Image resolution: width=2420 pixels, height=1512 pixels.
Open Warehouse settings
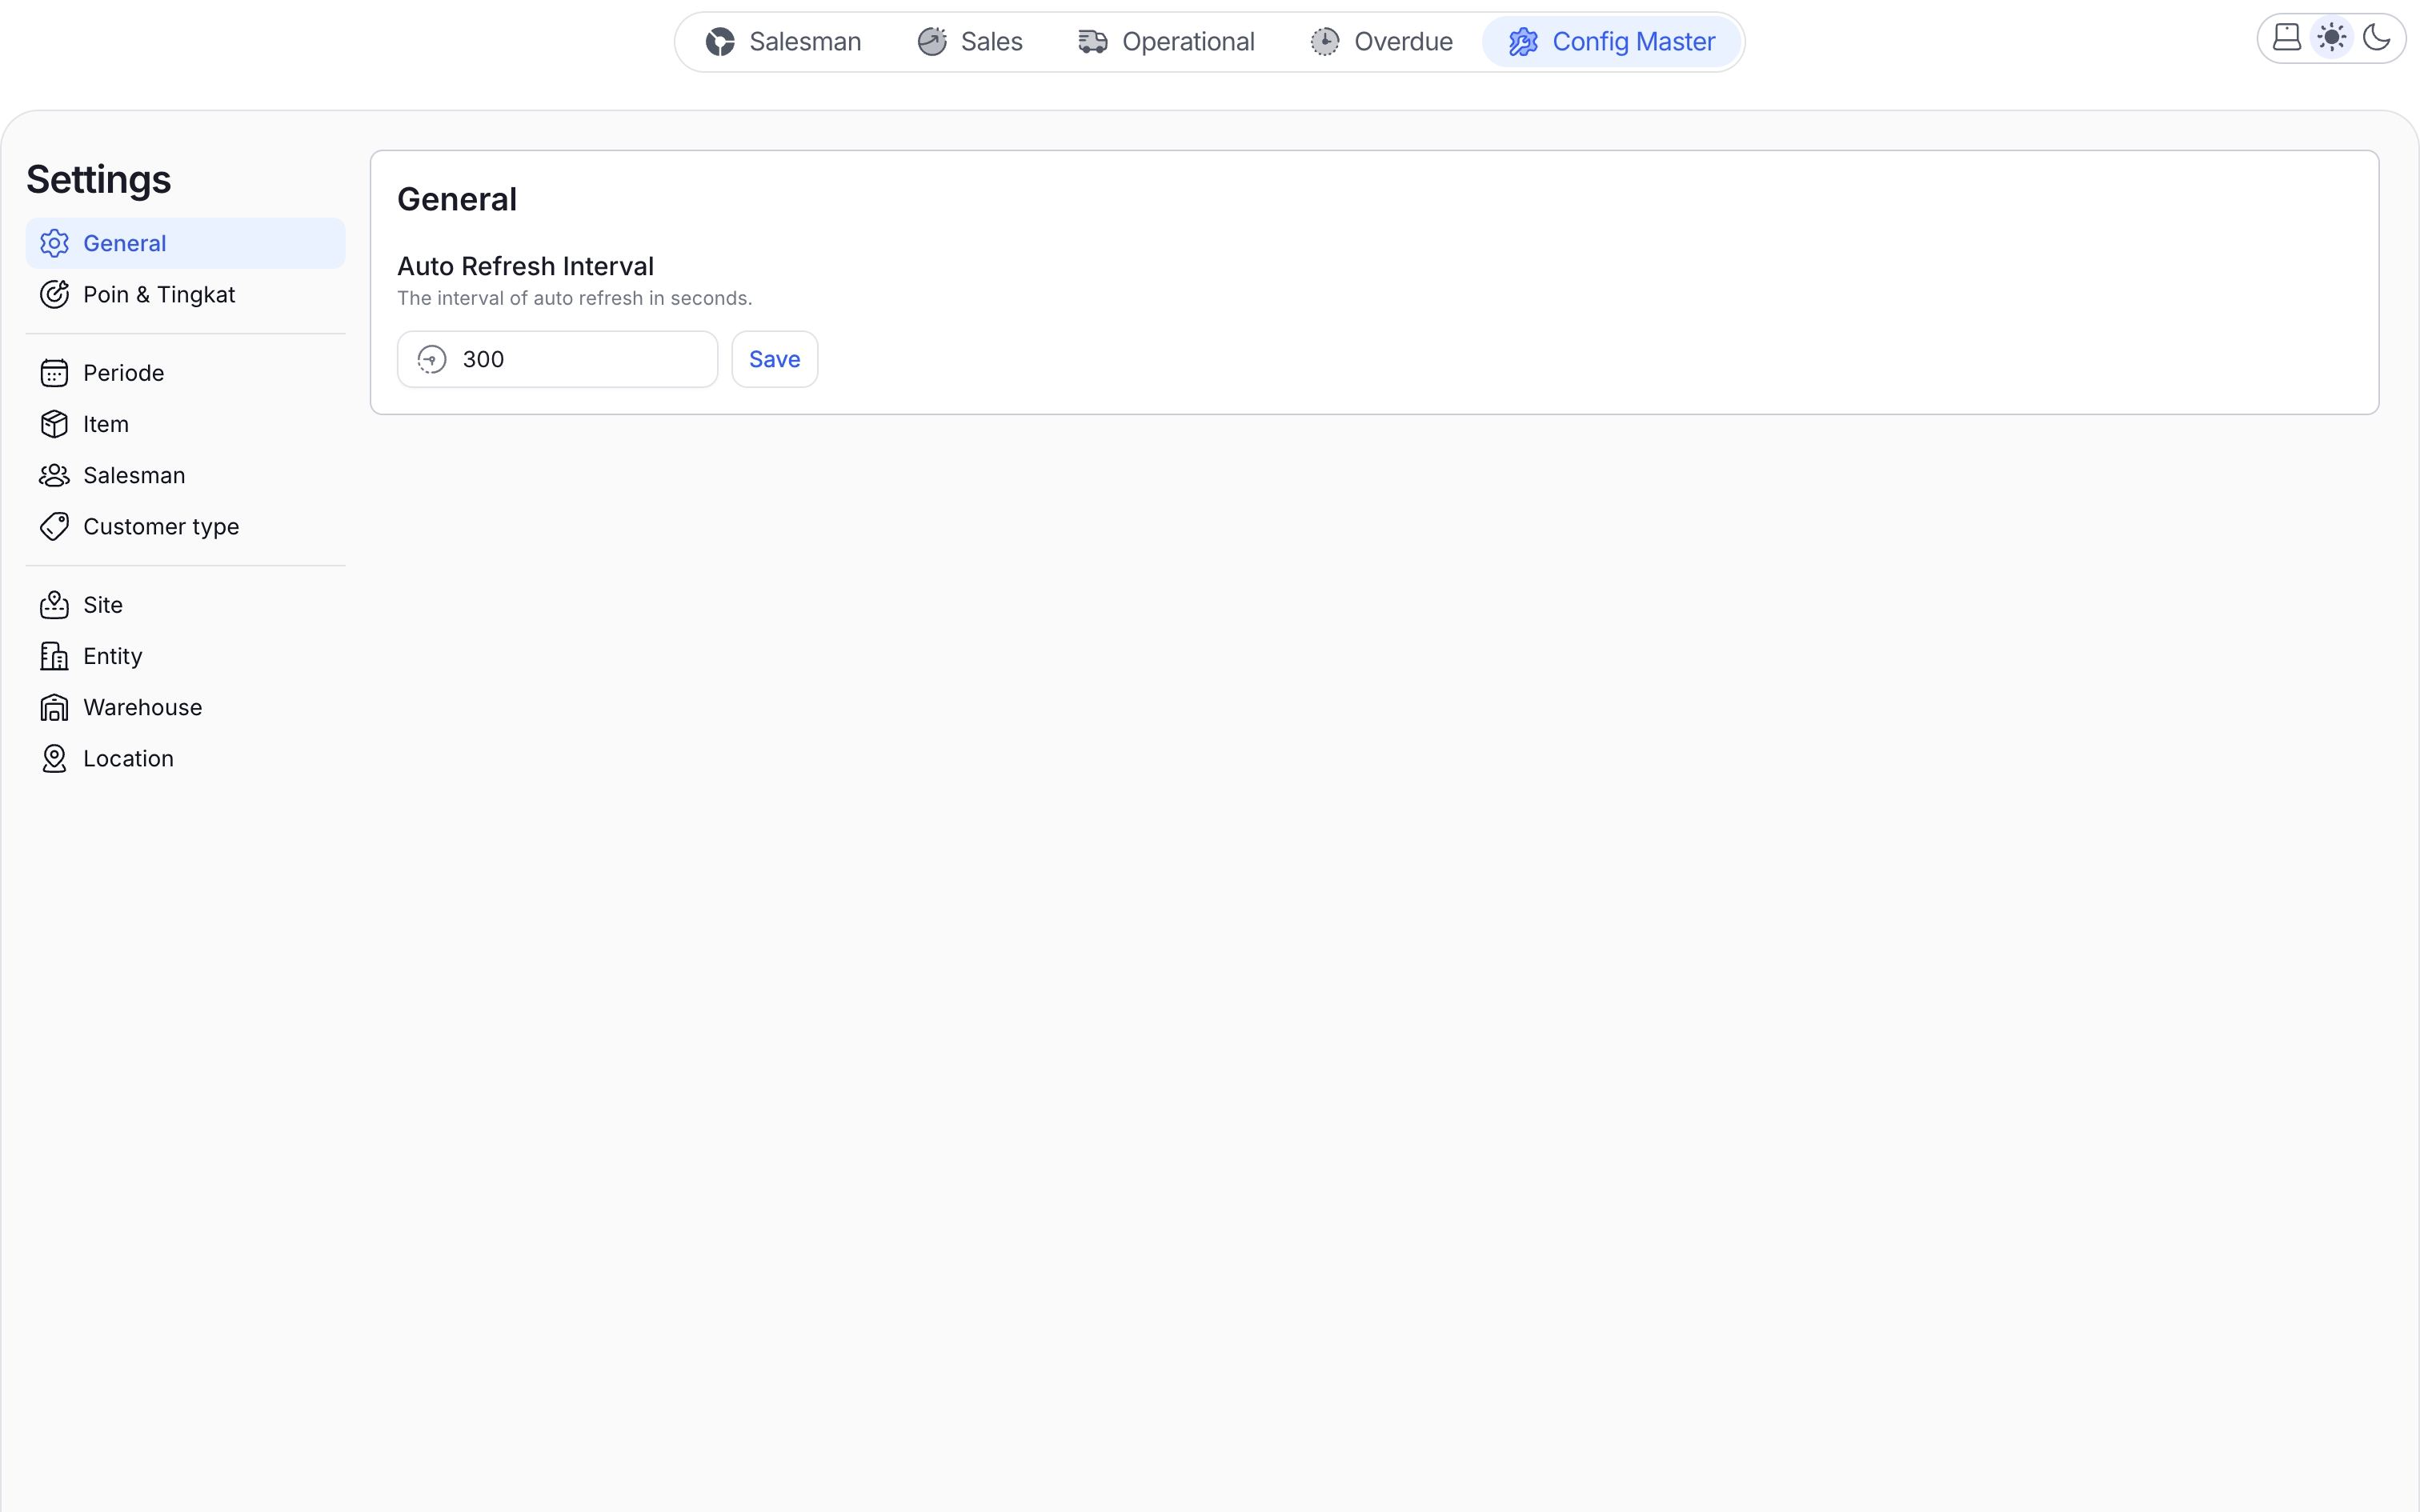(x=186, y=707)
